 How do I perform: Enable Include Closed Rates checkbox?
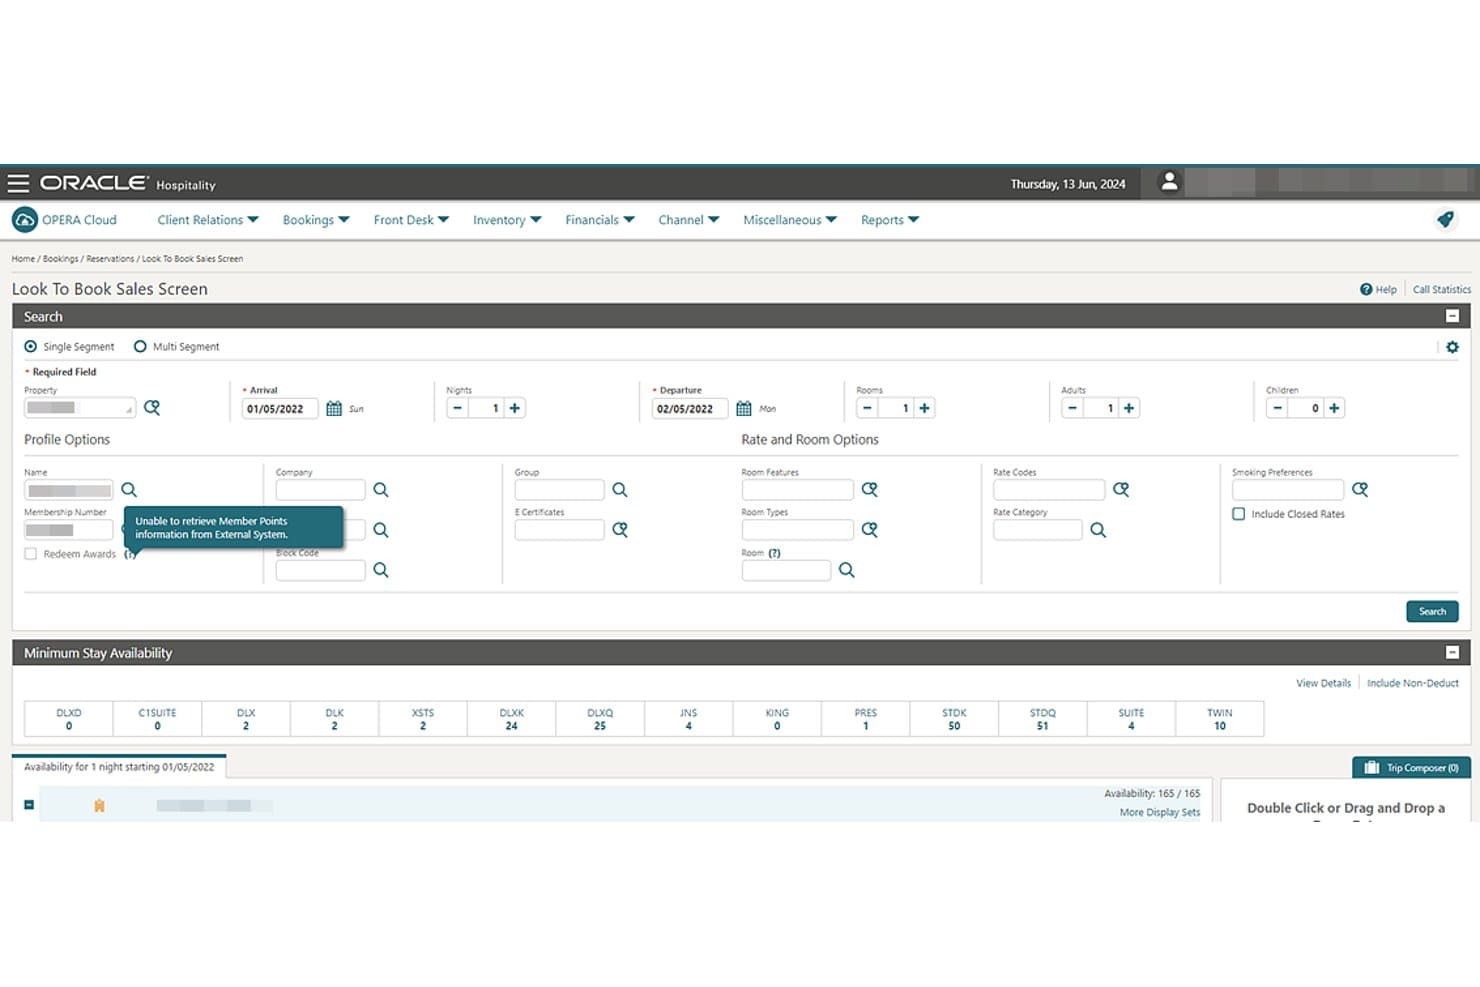click(x=1238, y=514)
